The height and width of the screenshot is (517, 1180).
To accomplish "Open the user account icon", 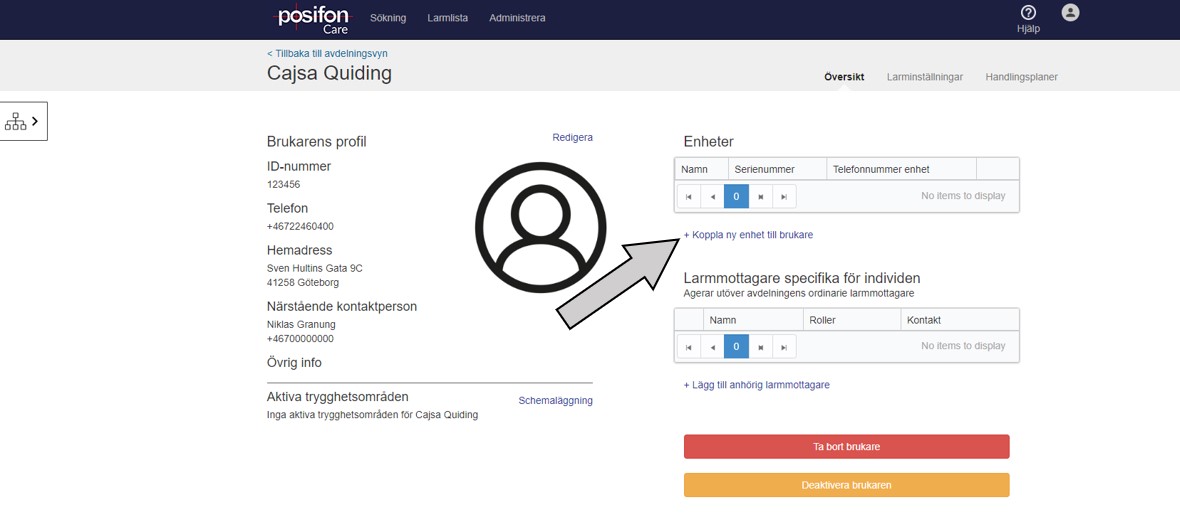I will (1071, 13).
